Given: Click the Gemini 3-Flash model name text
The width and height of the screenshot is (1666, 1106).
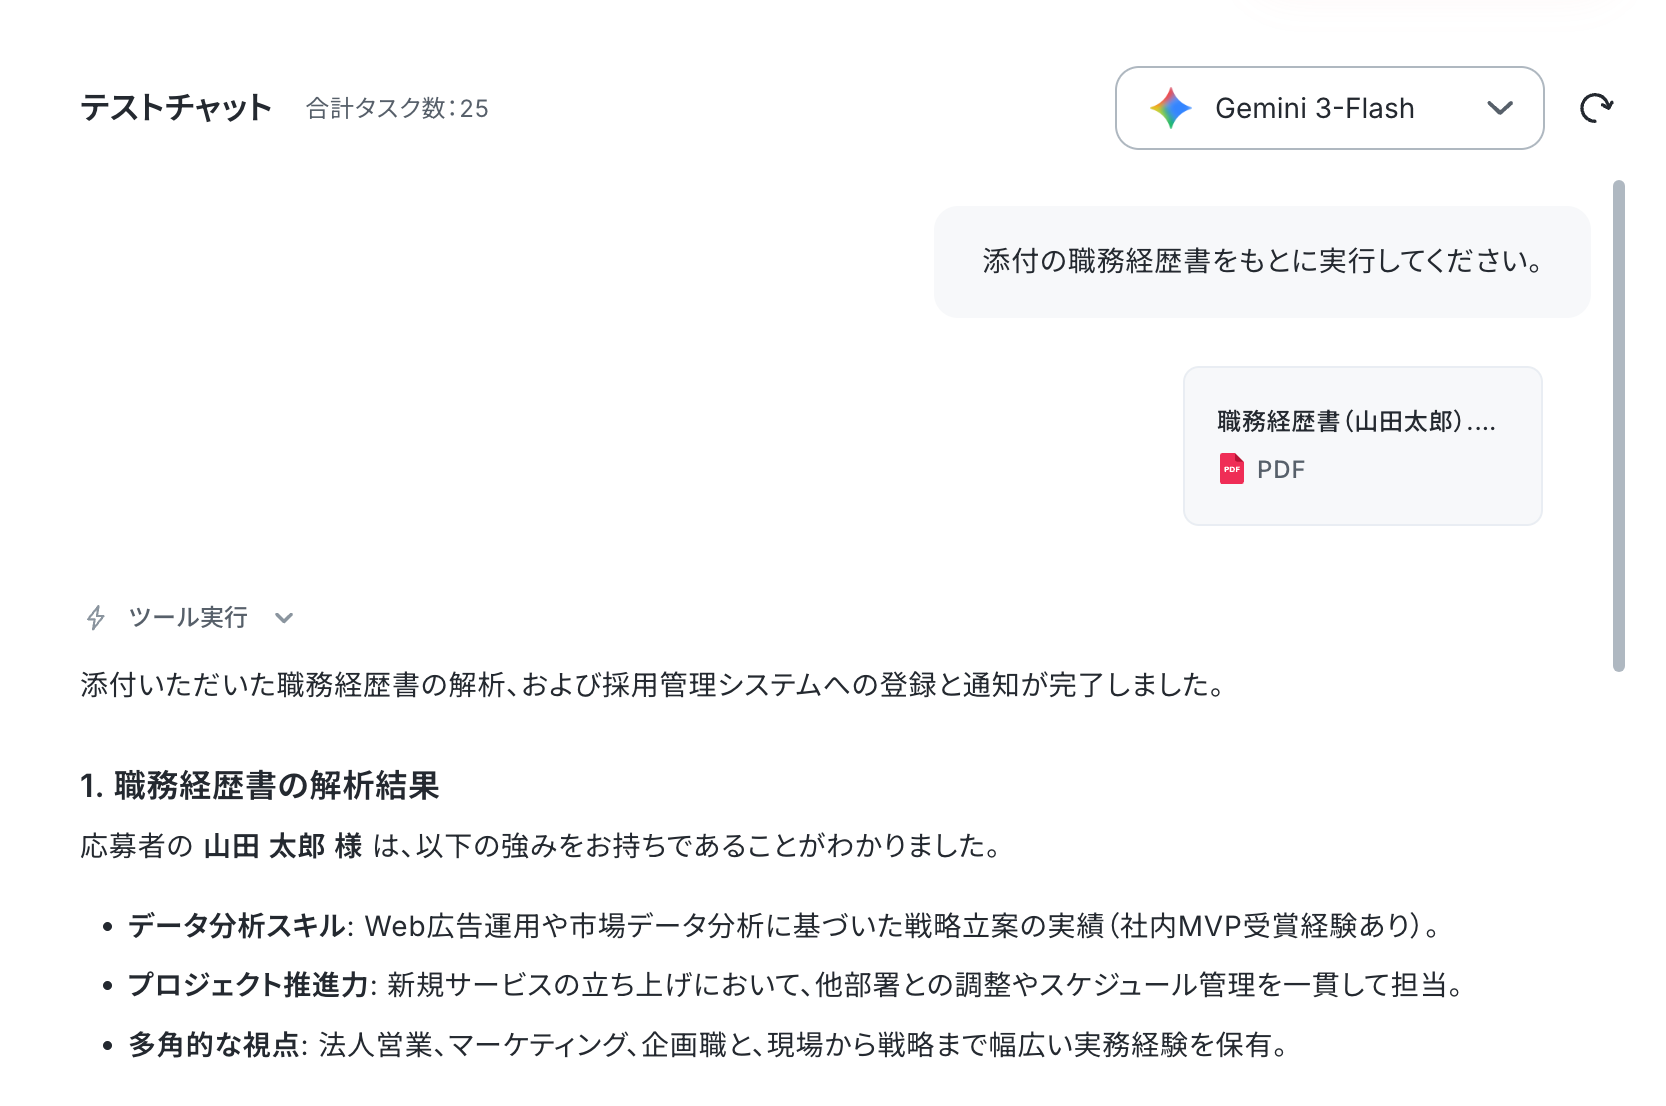Looking at the screenshot, I should (x=1315, y=108).
